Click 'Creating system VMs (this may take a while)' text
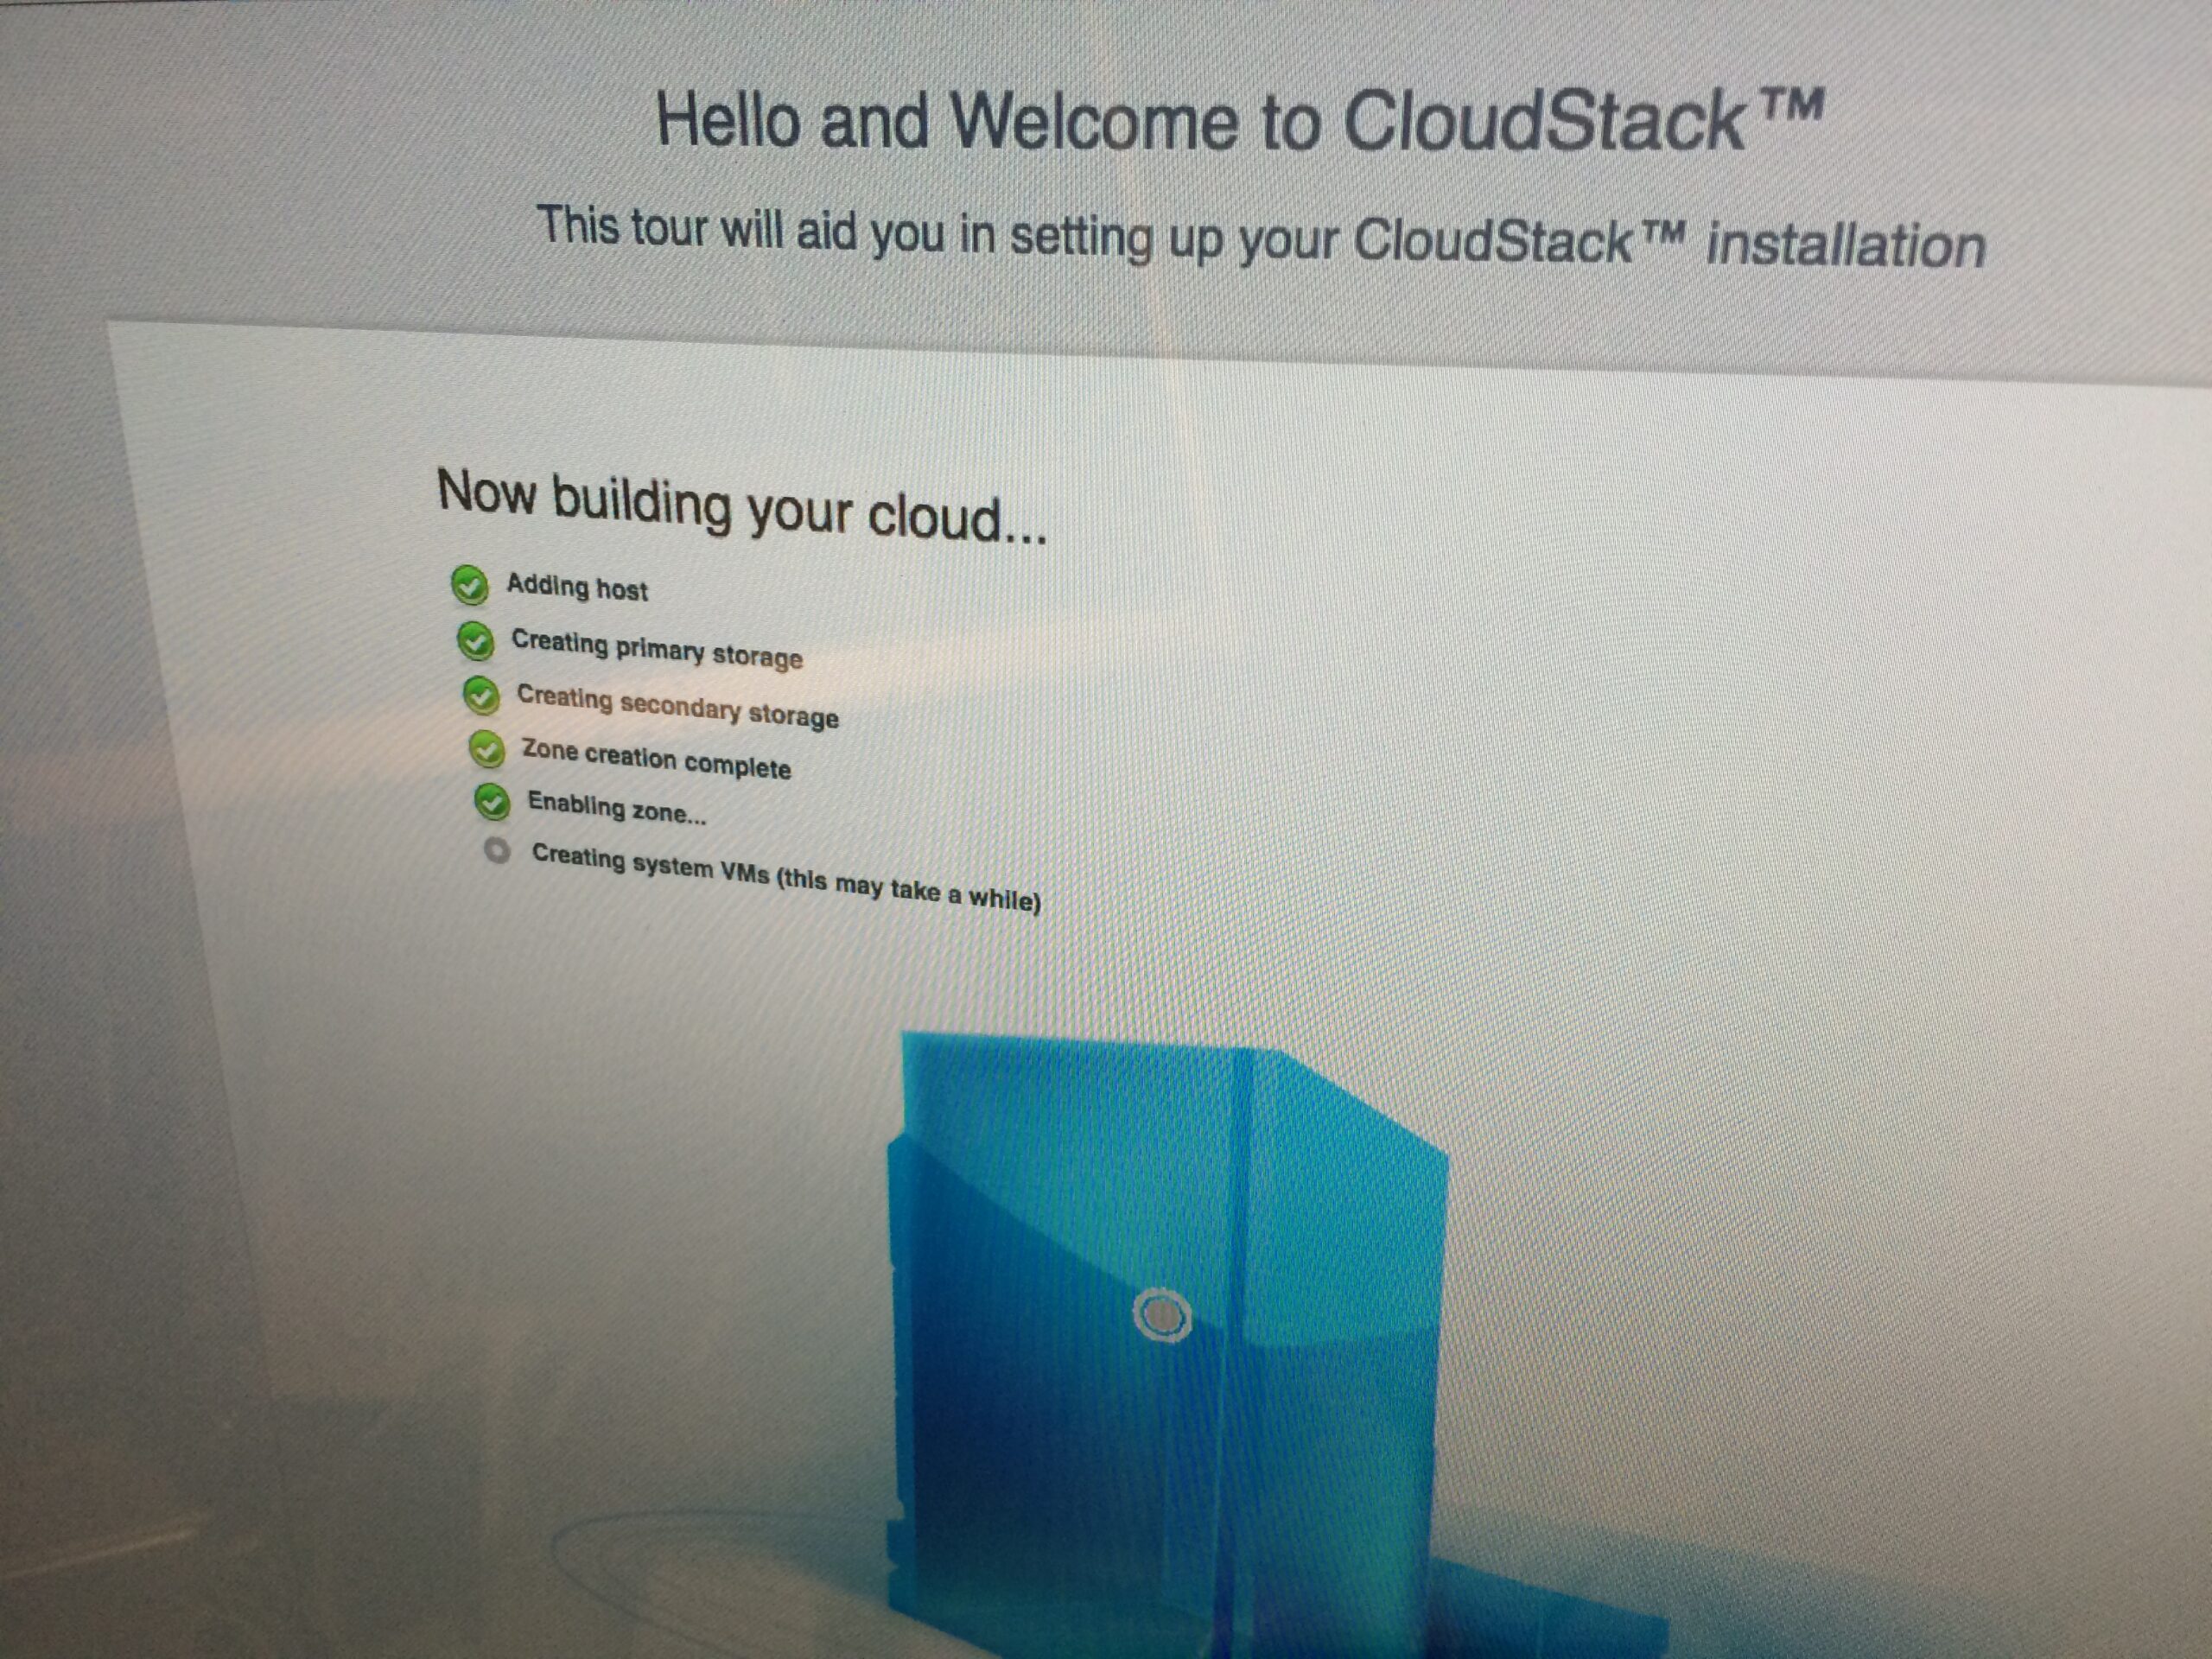This screenshot has height=1659, width=2212. (x=786, y=878)
